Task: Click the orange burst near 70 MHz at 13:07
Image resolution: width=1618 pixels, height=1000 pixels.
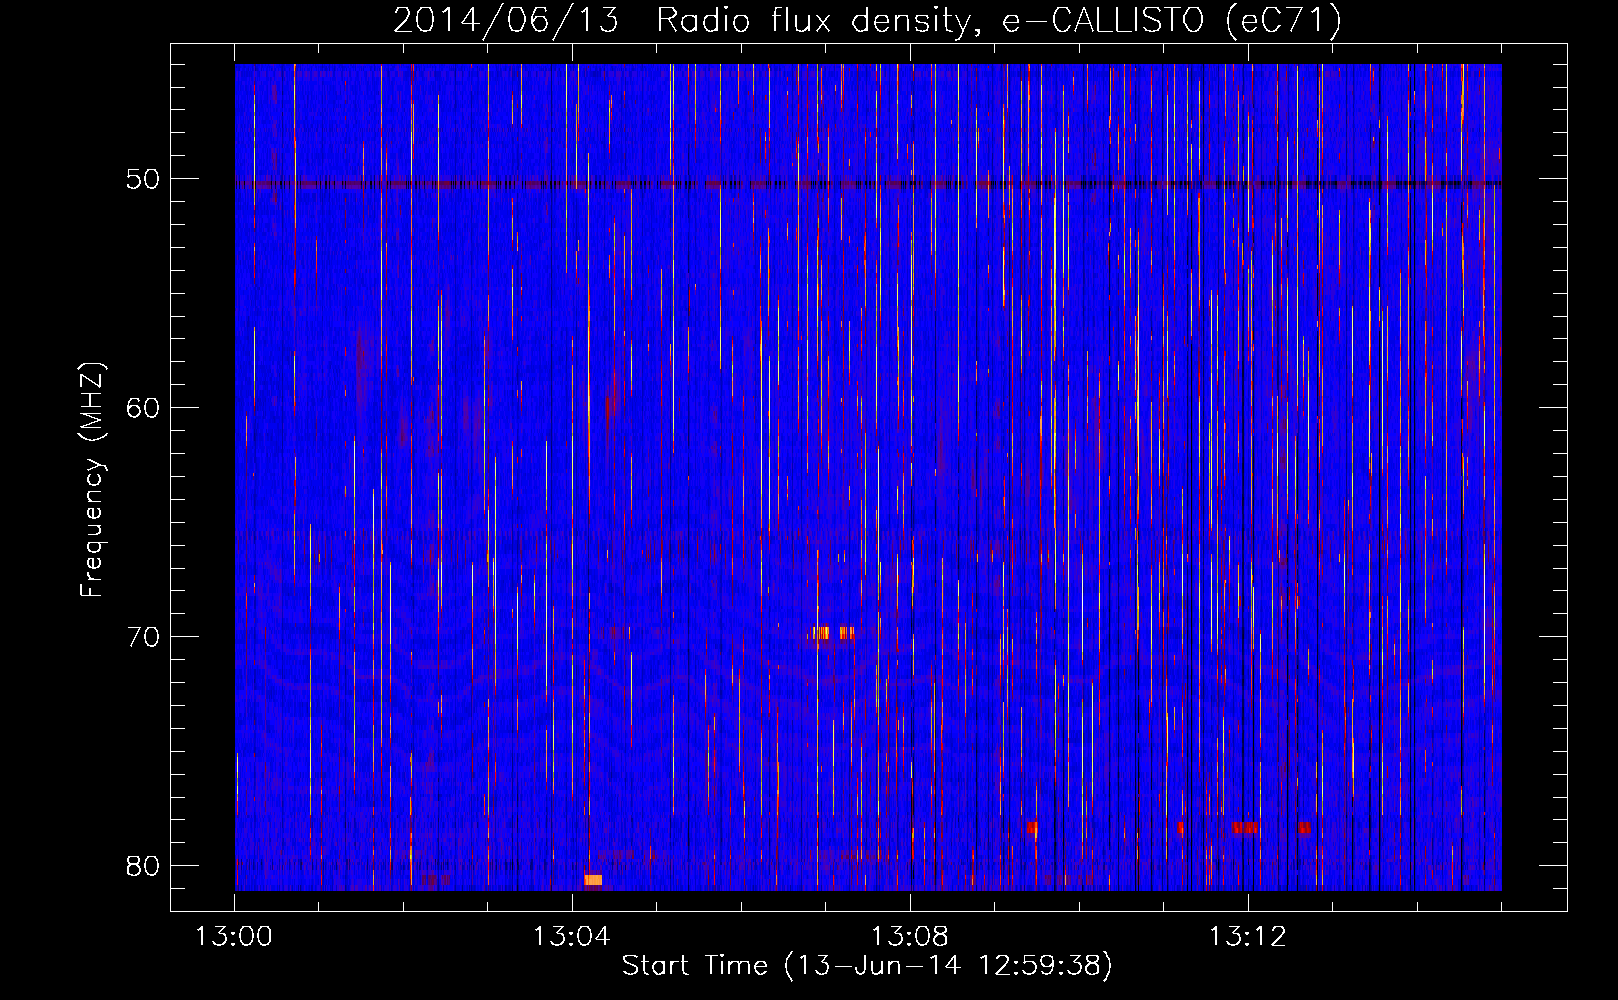Action: [x=831, y=633]
